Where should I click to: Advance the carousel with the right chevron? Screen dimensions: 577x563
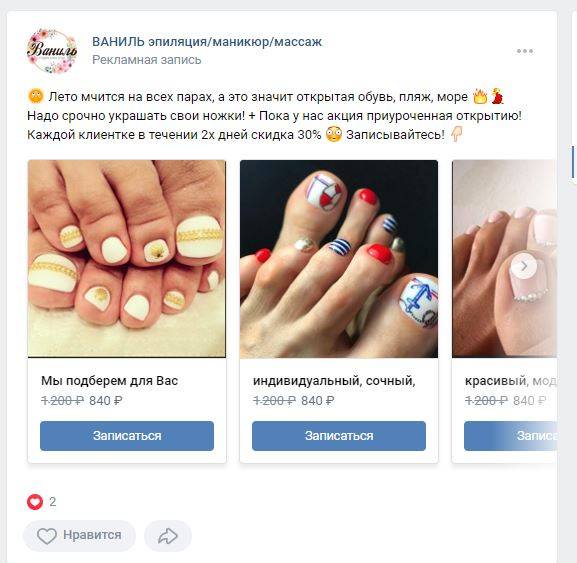coord(524,266)
